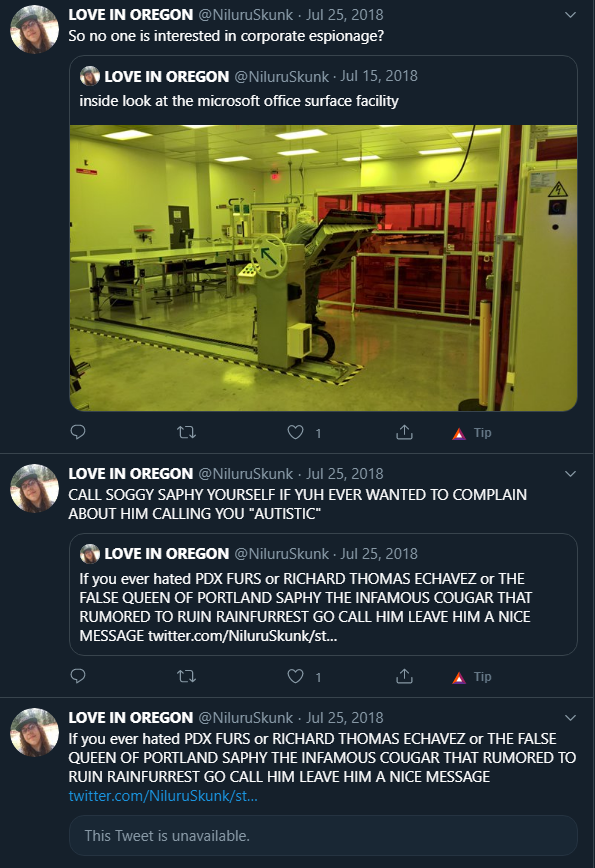This screenshot has width=595, height=868.
Task: Open the Jul 15, 2018 quoted tweet header
Action: tap(249, 76)
